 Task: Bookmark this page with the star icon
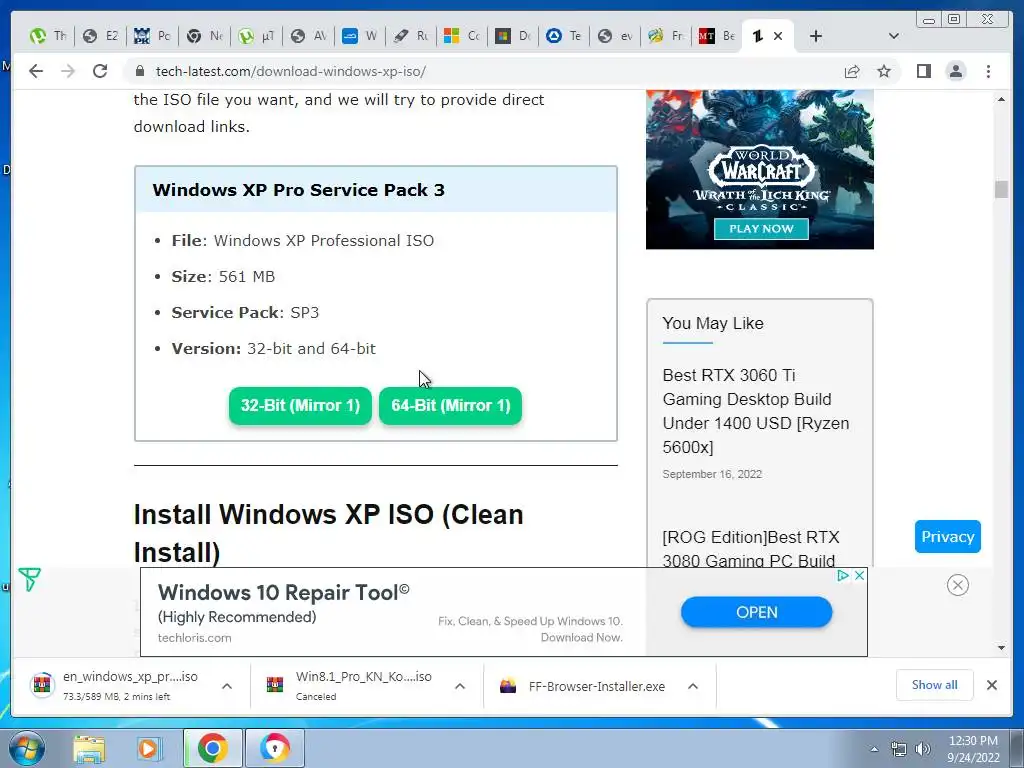click(x=884, y=71)
